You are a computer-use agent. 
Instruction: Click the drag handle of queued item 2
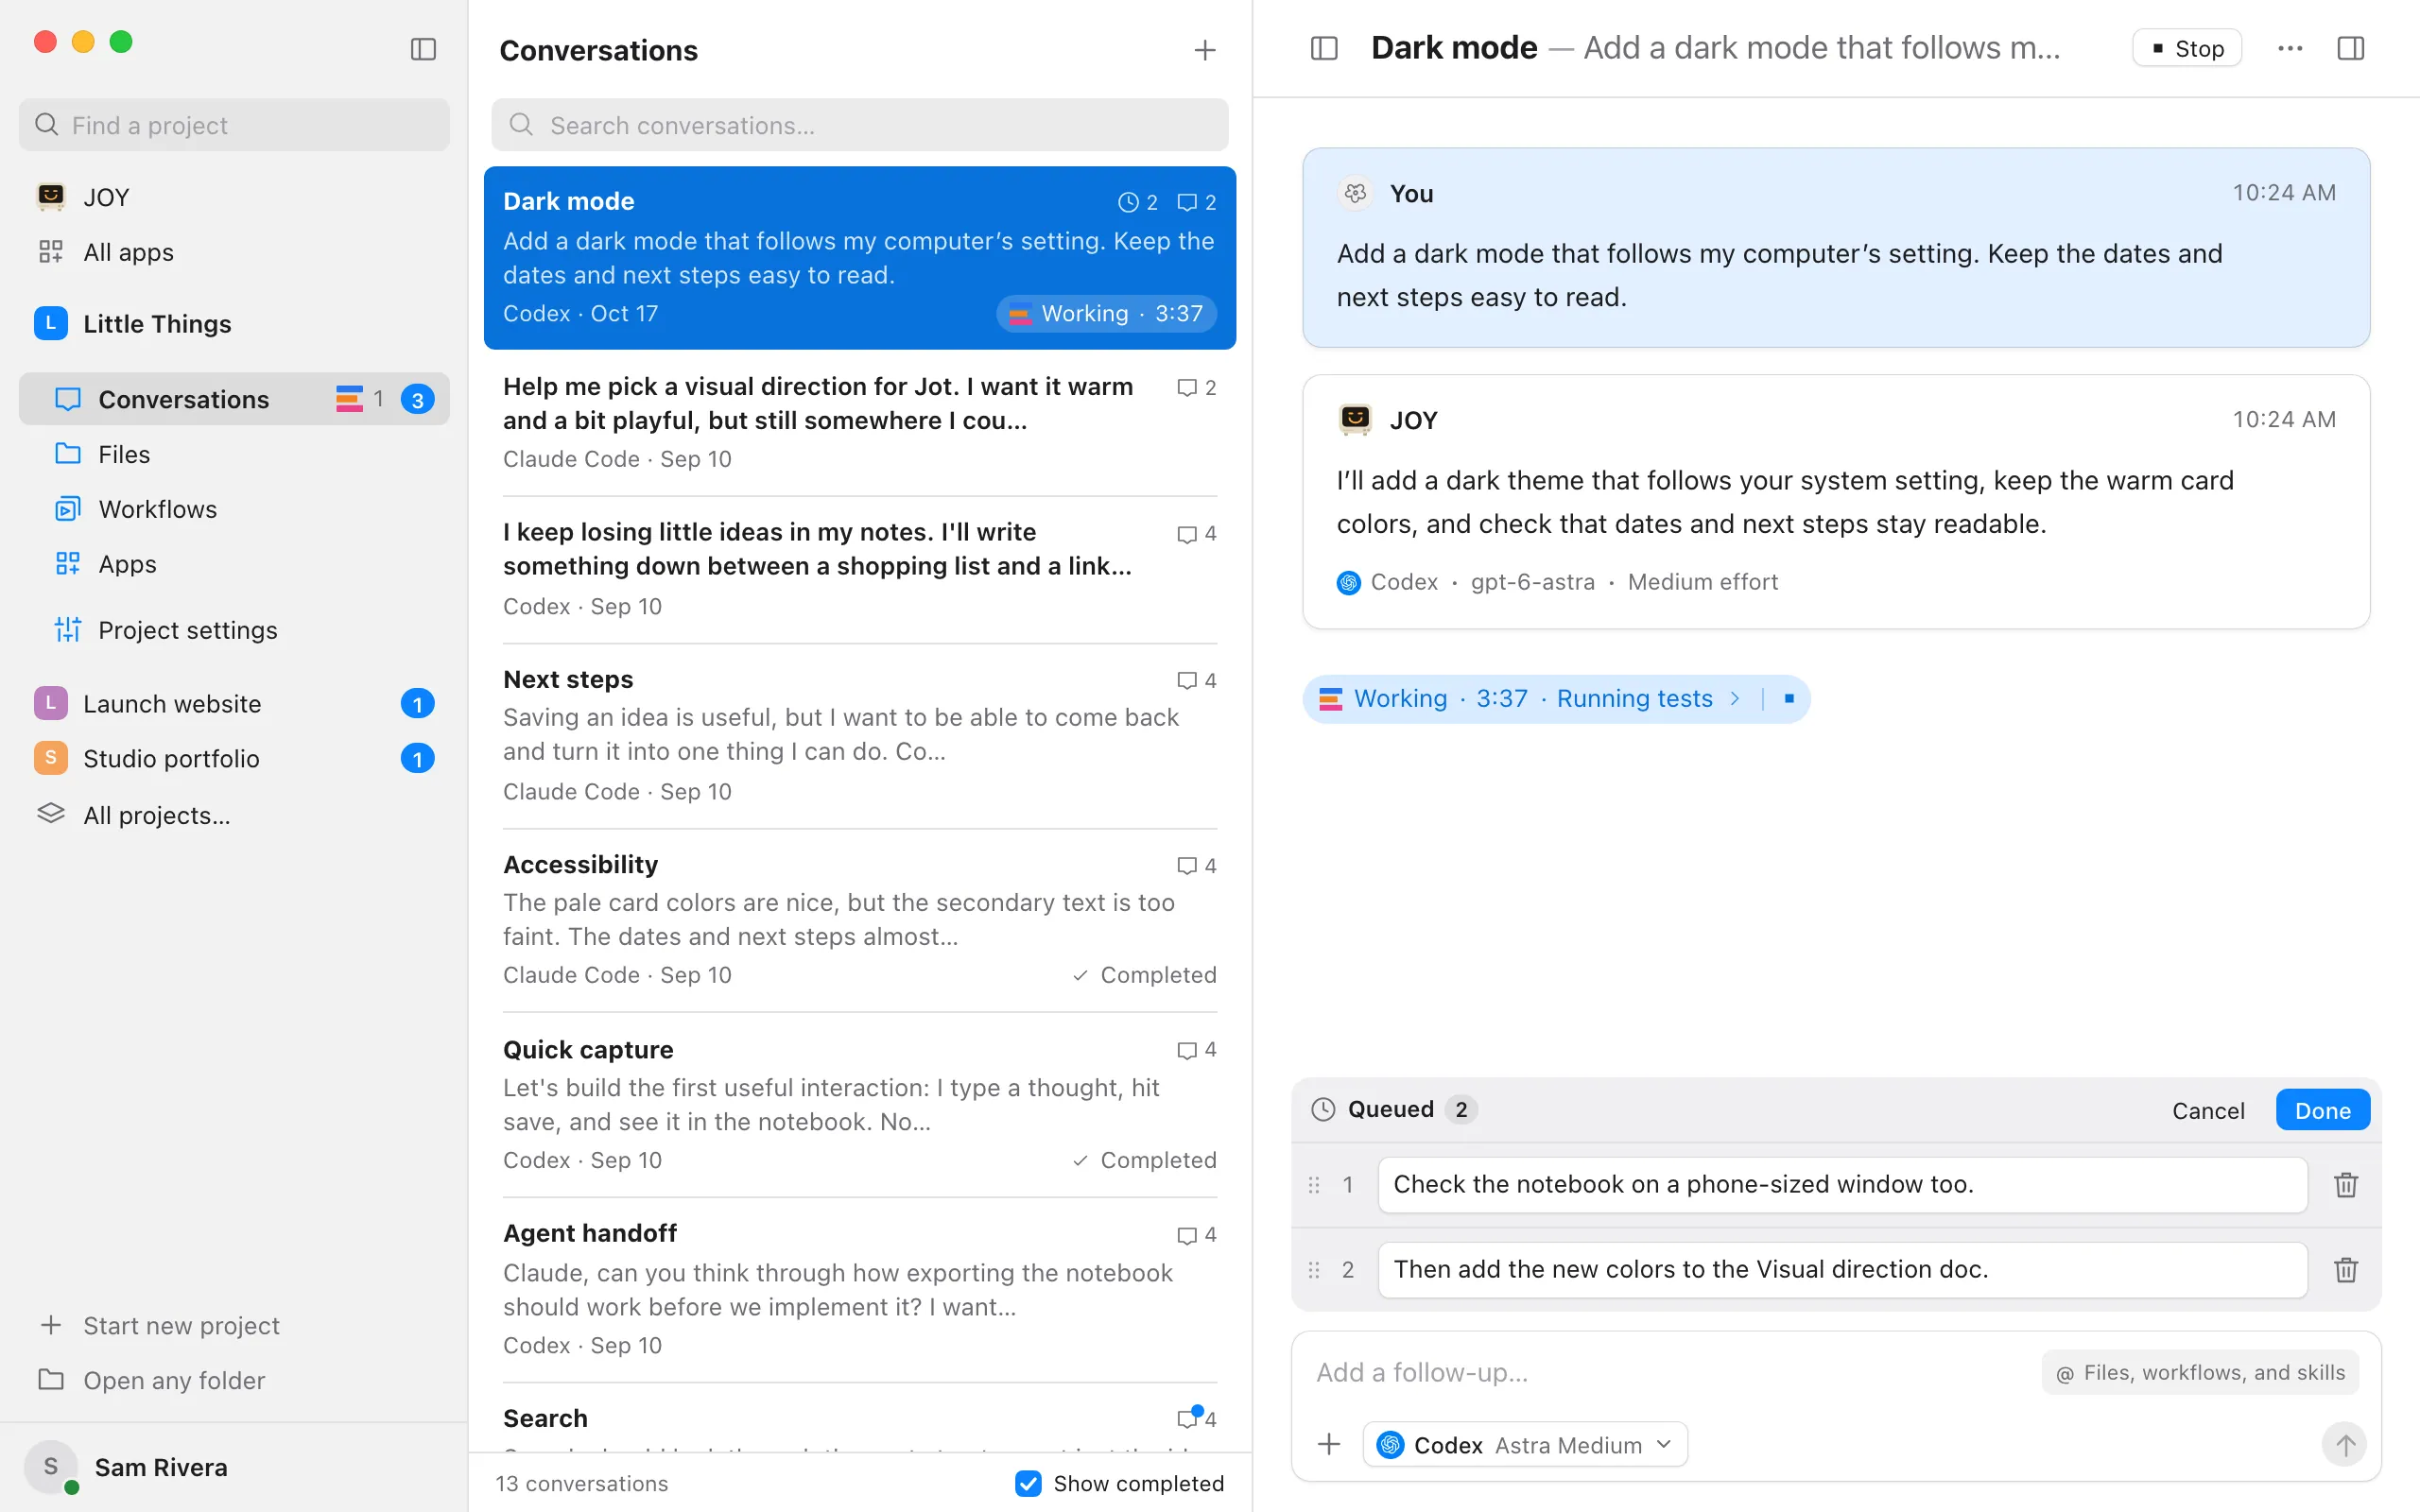tap(1314, 1270)
